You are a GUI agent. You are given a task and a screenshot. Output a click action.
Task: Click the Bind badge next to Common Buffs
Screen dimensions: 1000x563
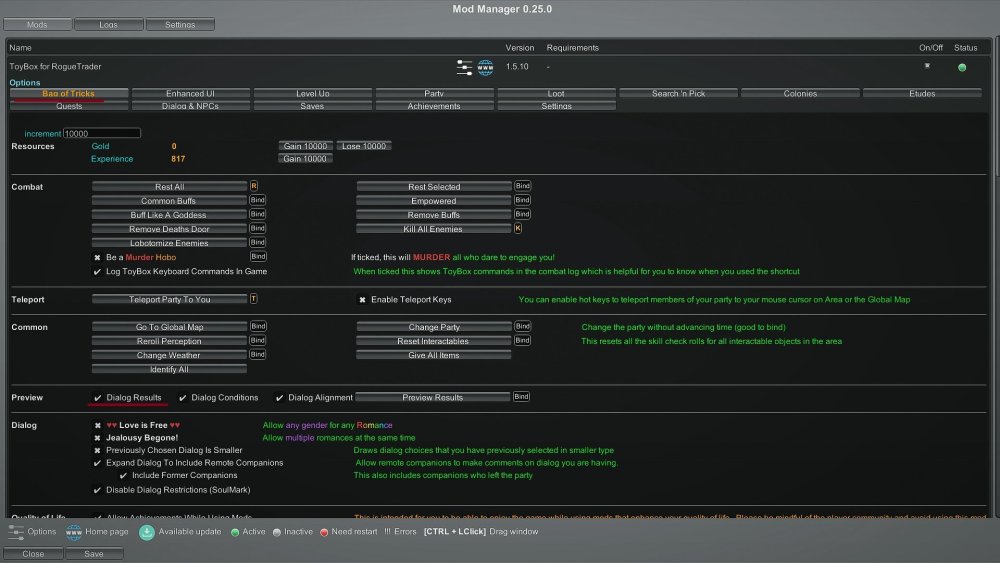[257, 200]
